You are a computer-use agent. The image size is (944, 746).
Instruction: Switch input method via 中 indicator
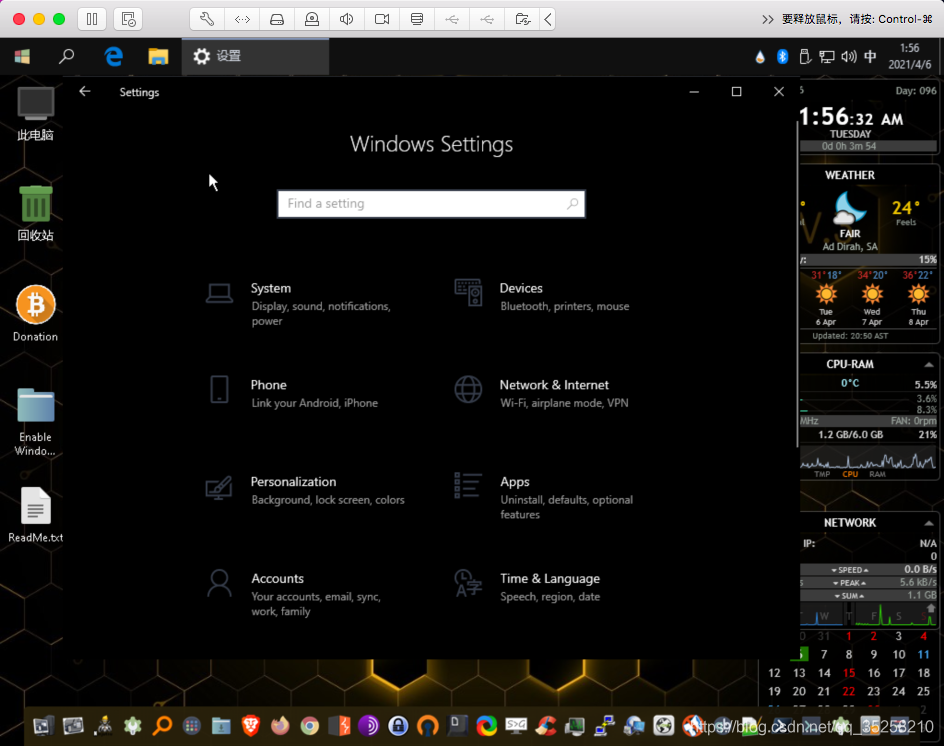870,57
